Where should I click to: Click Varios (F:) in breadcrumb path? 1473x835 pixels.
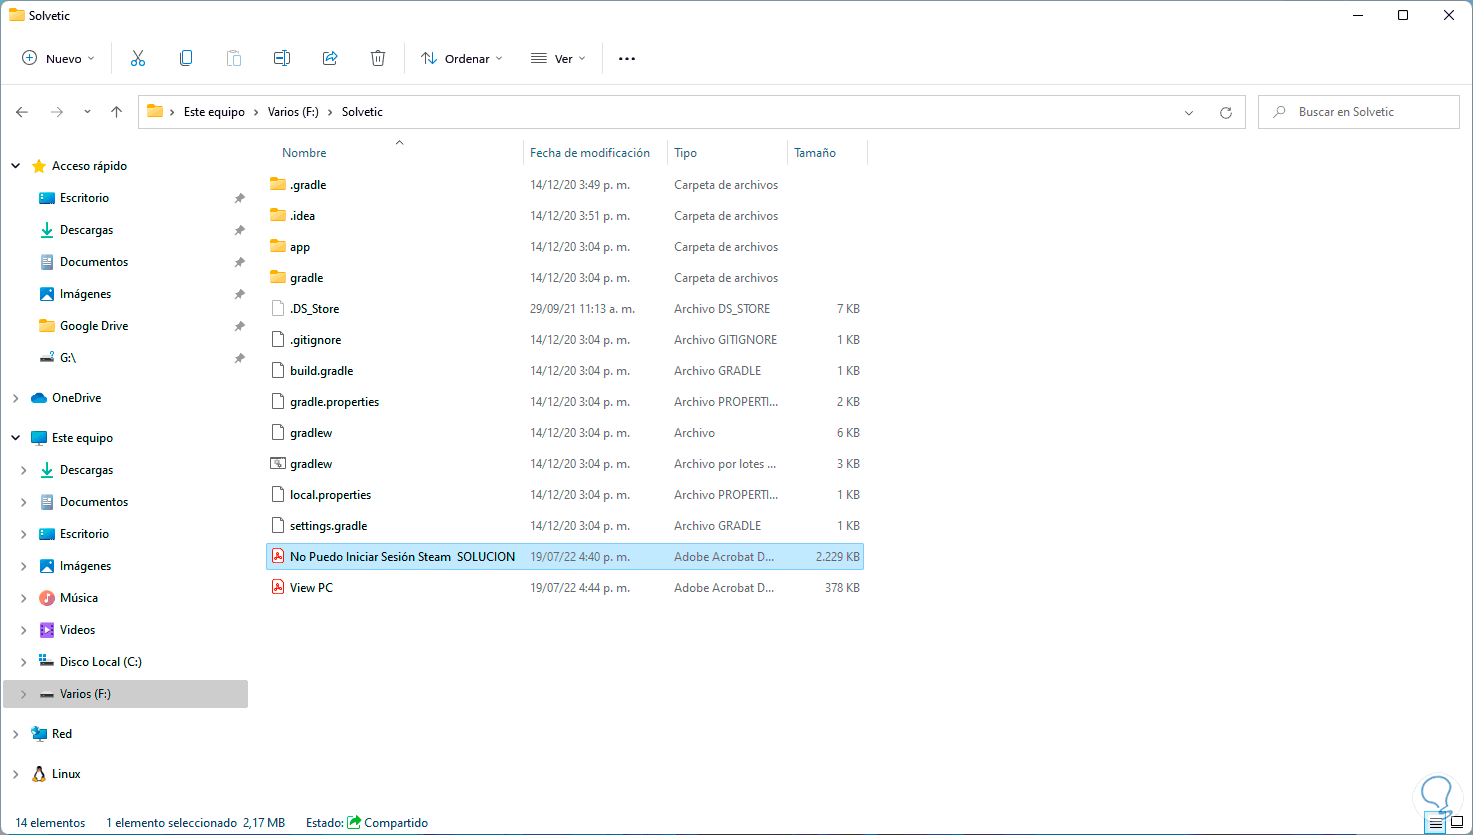point(293,112)
